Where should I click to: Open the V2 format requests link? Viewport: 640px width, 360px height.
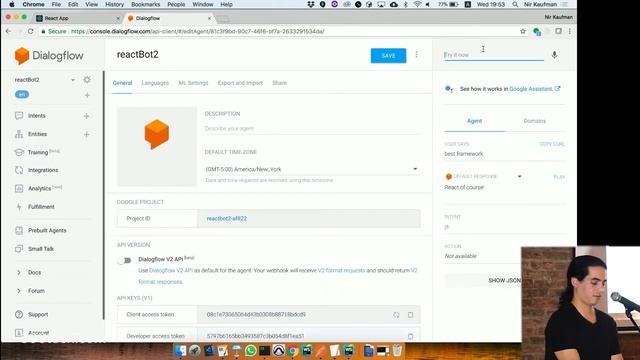pos(341,271)
